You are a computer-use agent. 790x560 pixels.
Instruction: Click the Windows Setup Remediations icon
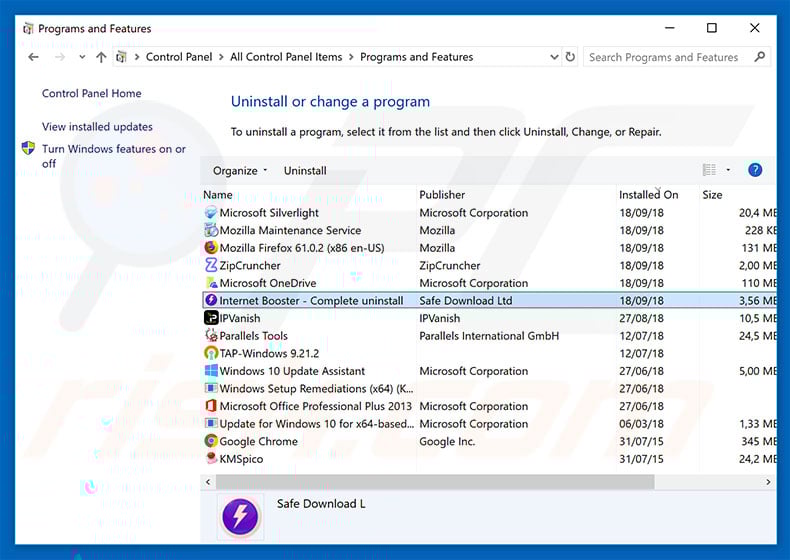click(x=211, y=389)
